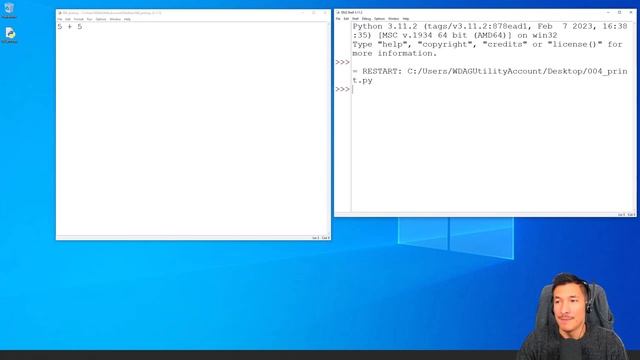Open Edit menu in IDLE Shell window
640x360 pixels.
pyautogui.click(x=346, y=19)
